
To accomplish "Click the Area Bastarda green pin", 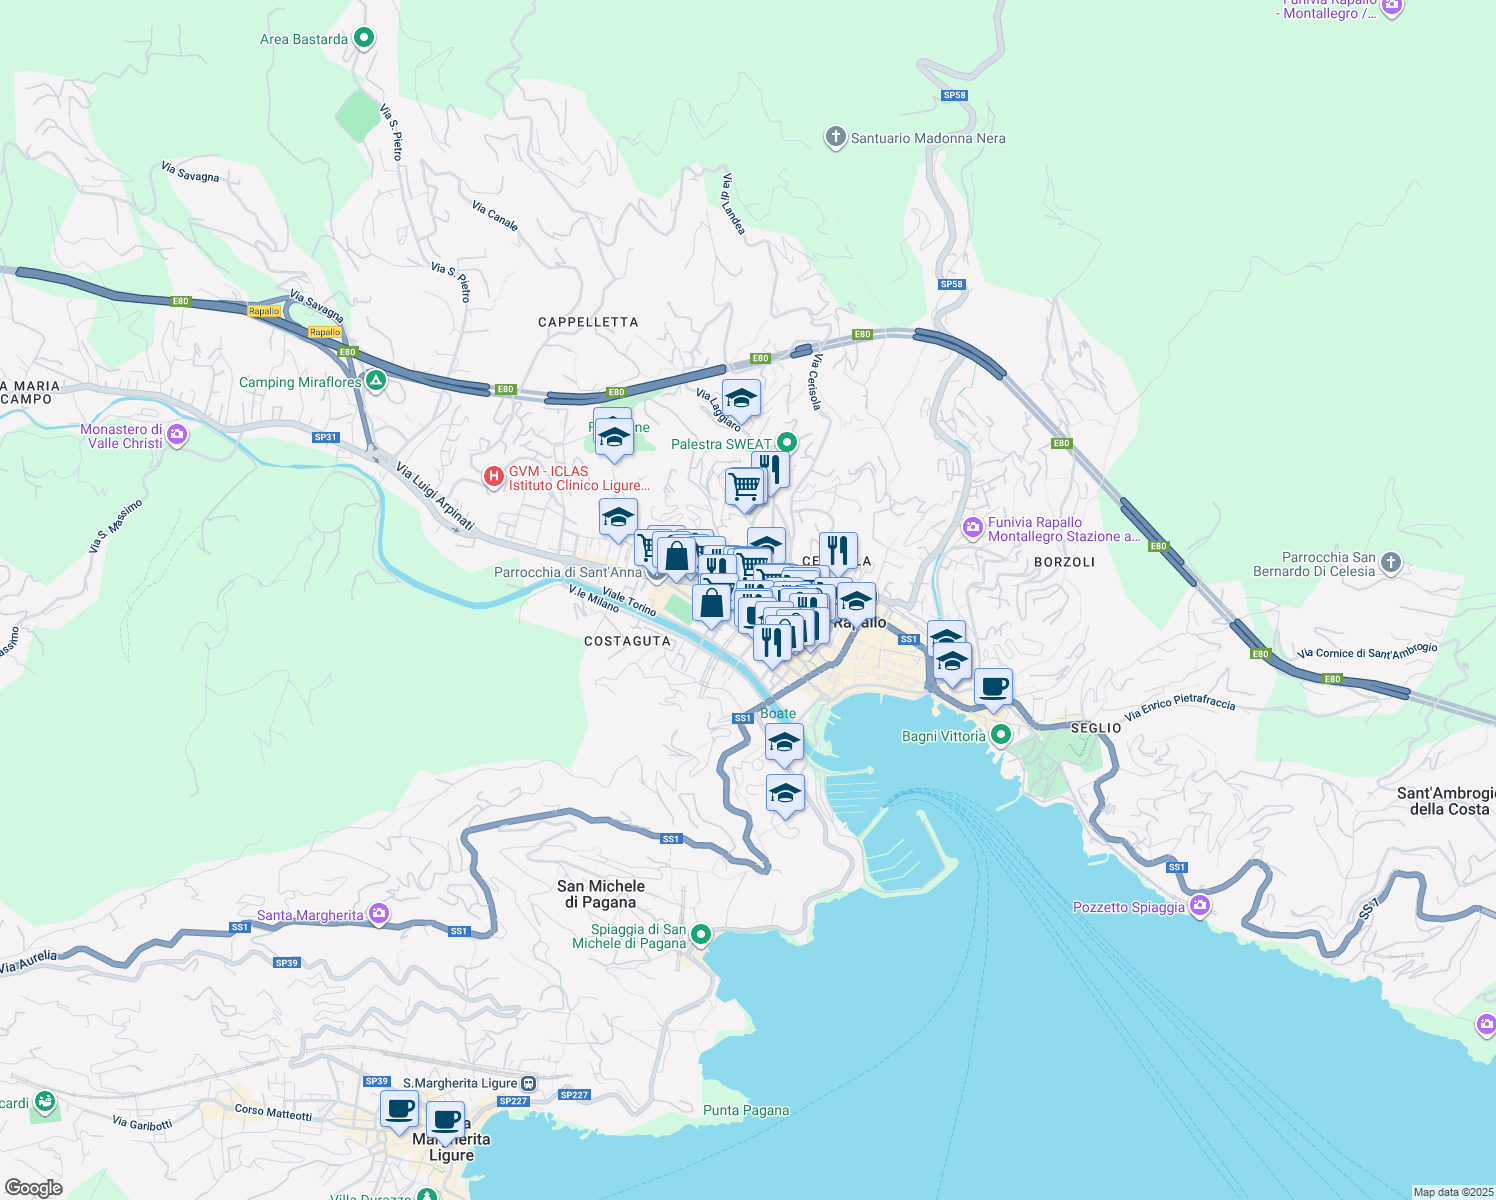I will click(x=364, y=38).
